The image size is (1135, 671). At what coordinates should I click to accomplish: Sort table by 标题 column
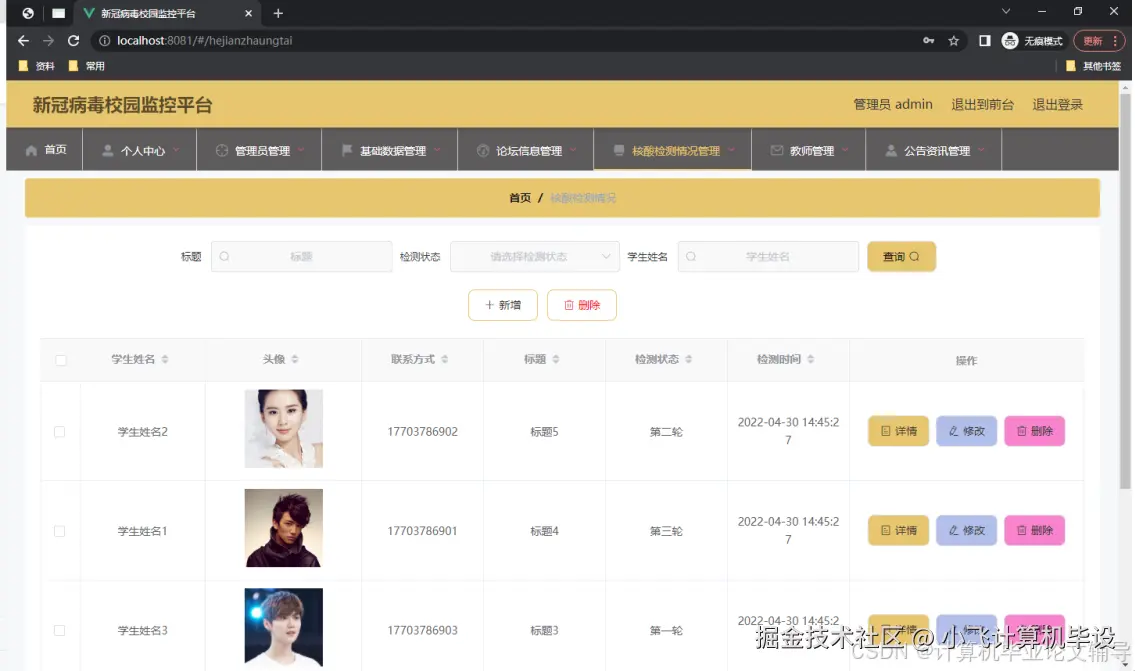pos(556,359)
